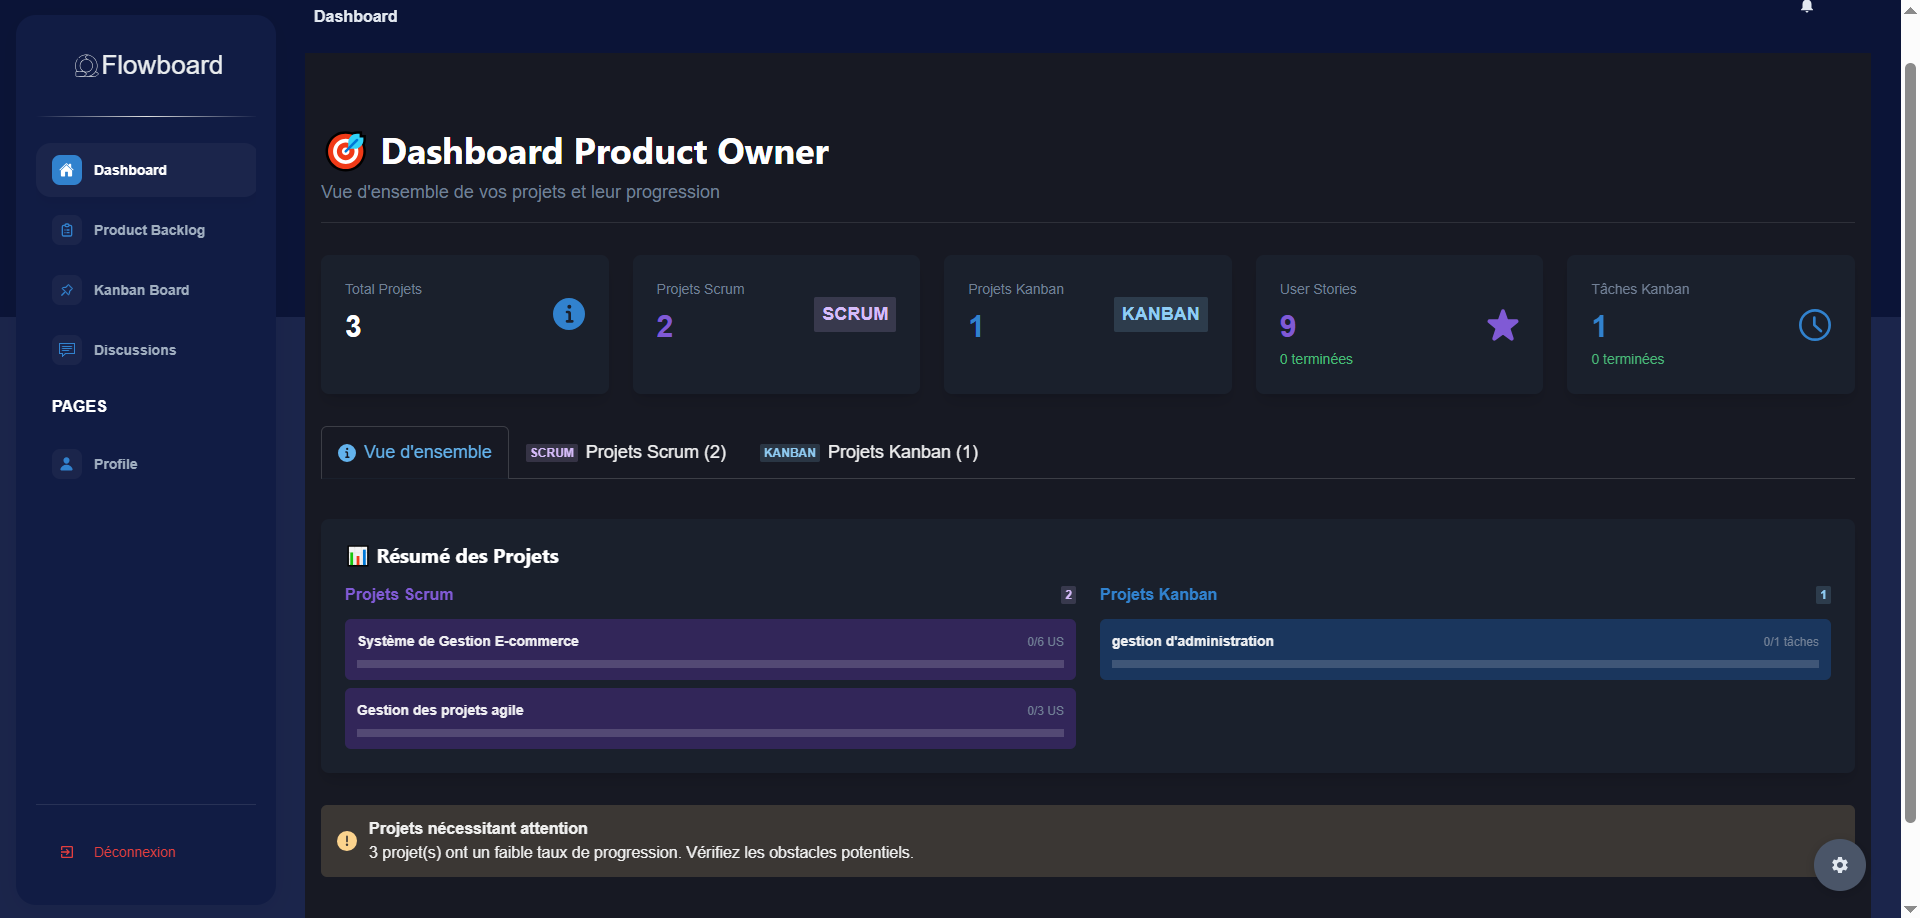Click the Kanban Board pin icon
Image resolution: width=1920 pixels, height=918 pixels.
[x=67, y=290]
